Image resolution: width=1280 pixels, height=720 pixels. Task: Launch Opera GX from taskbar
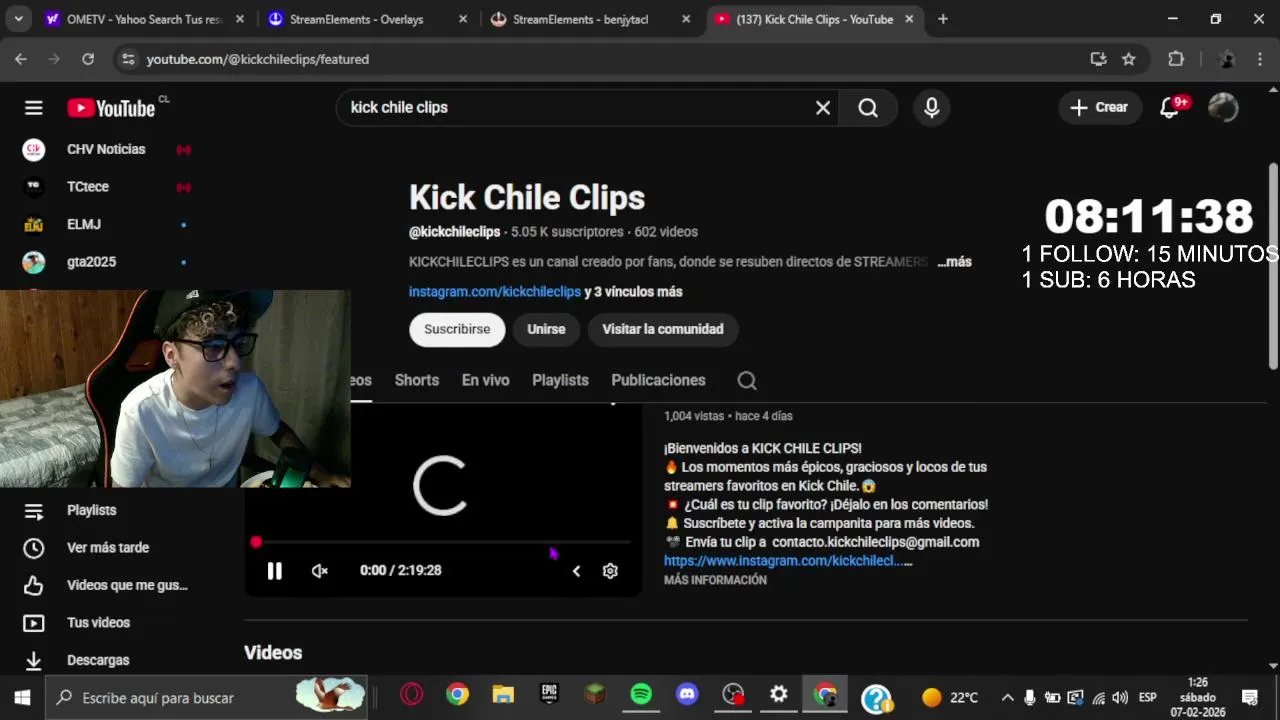point(411,695)
